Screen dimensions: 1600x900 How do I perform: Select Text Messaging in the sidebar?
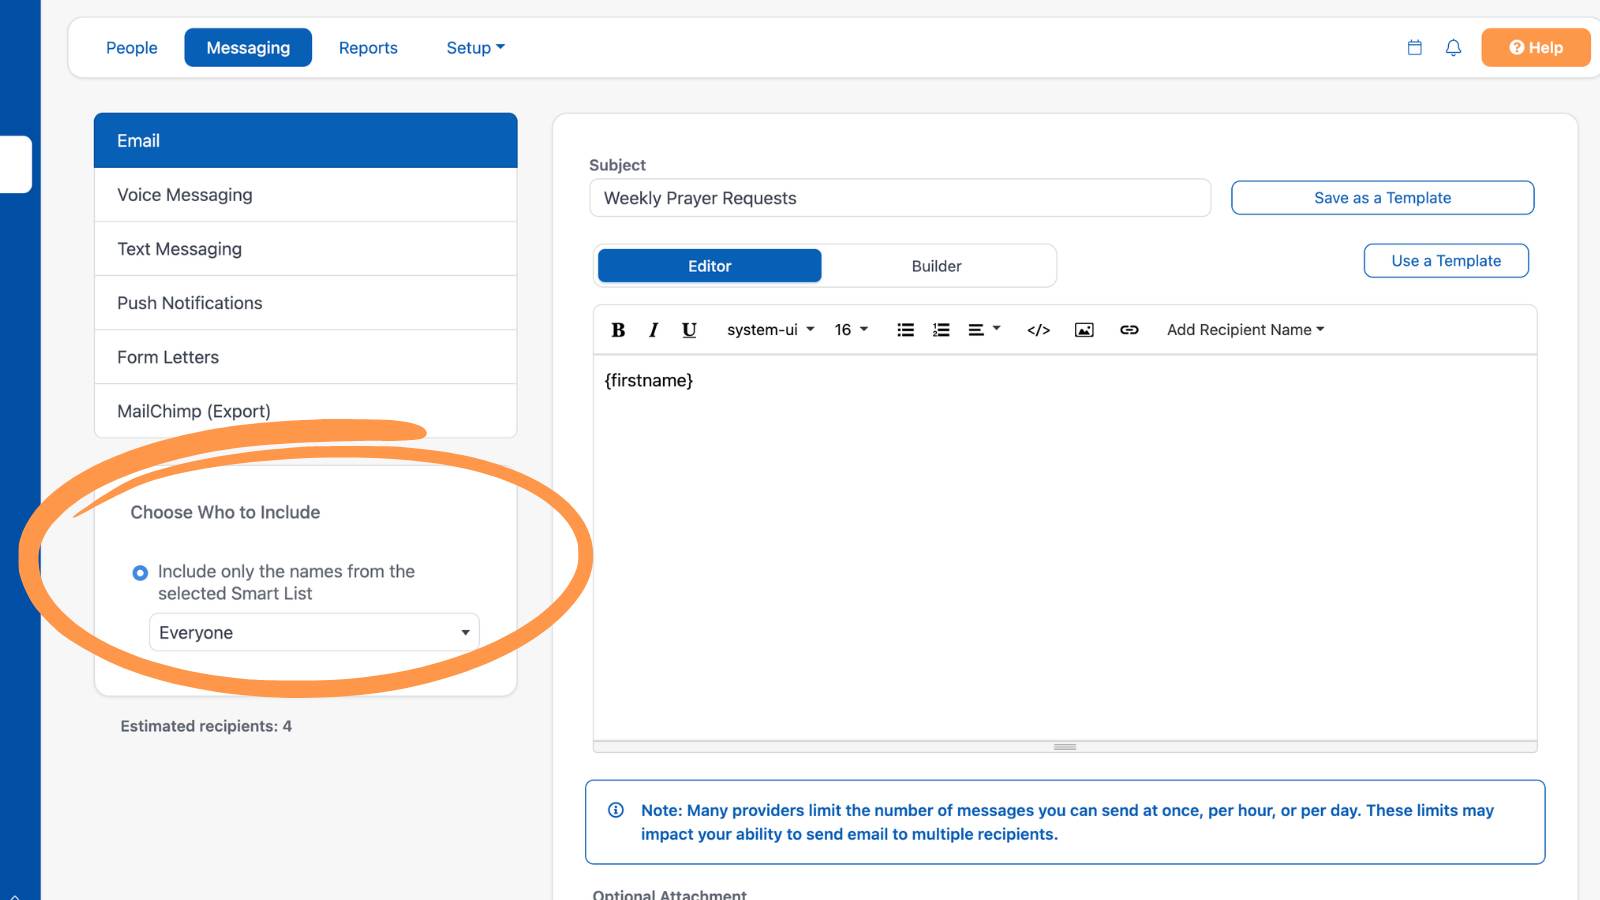pos(306,249)
